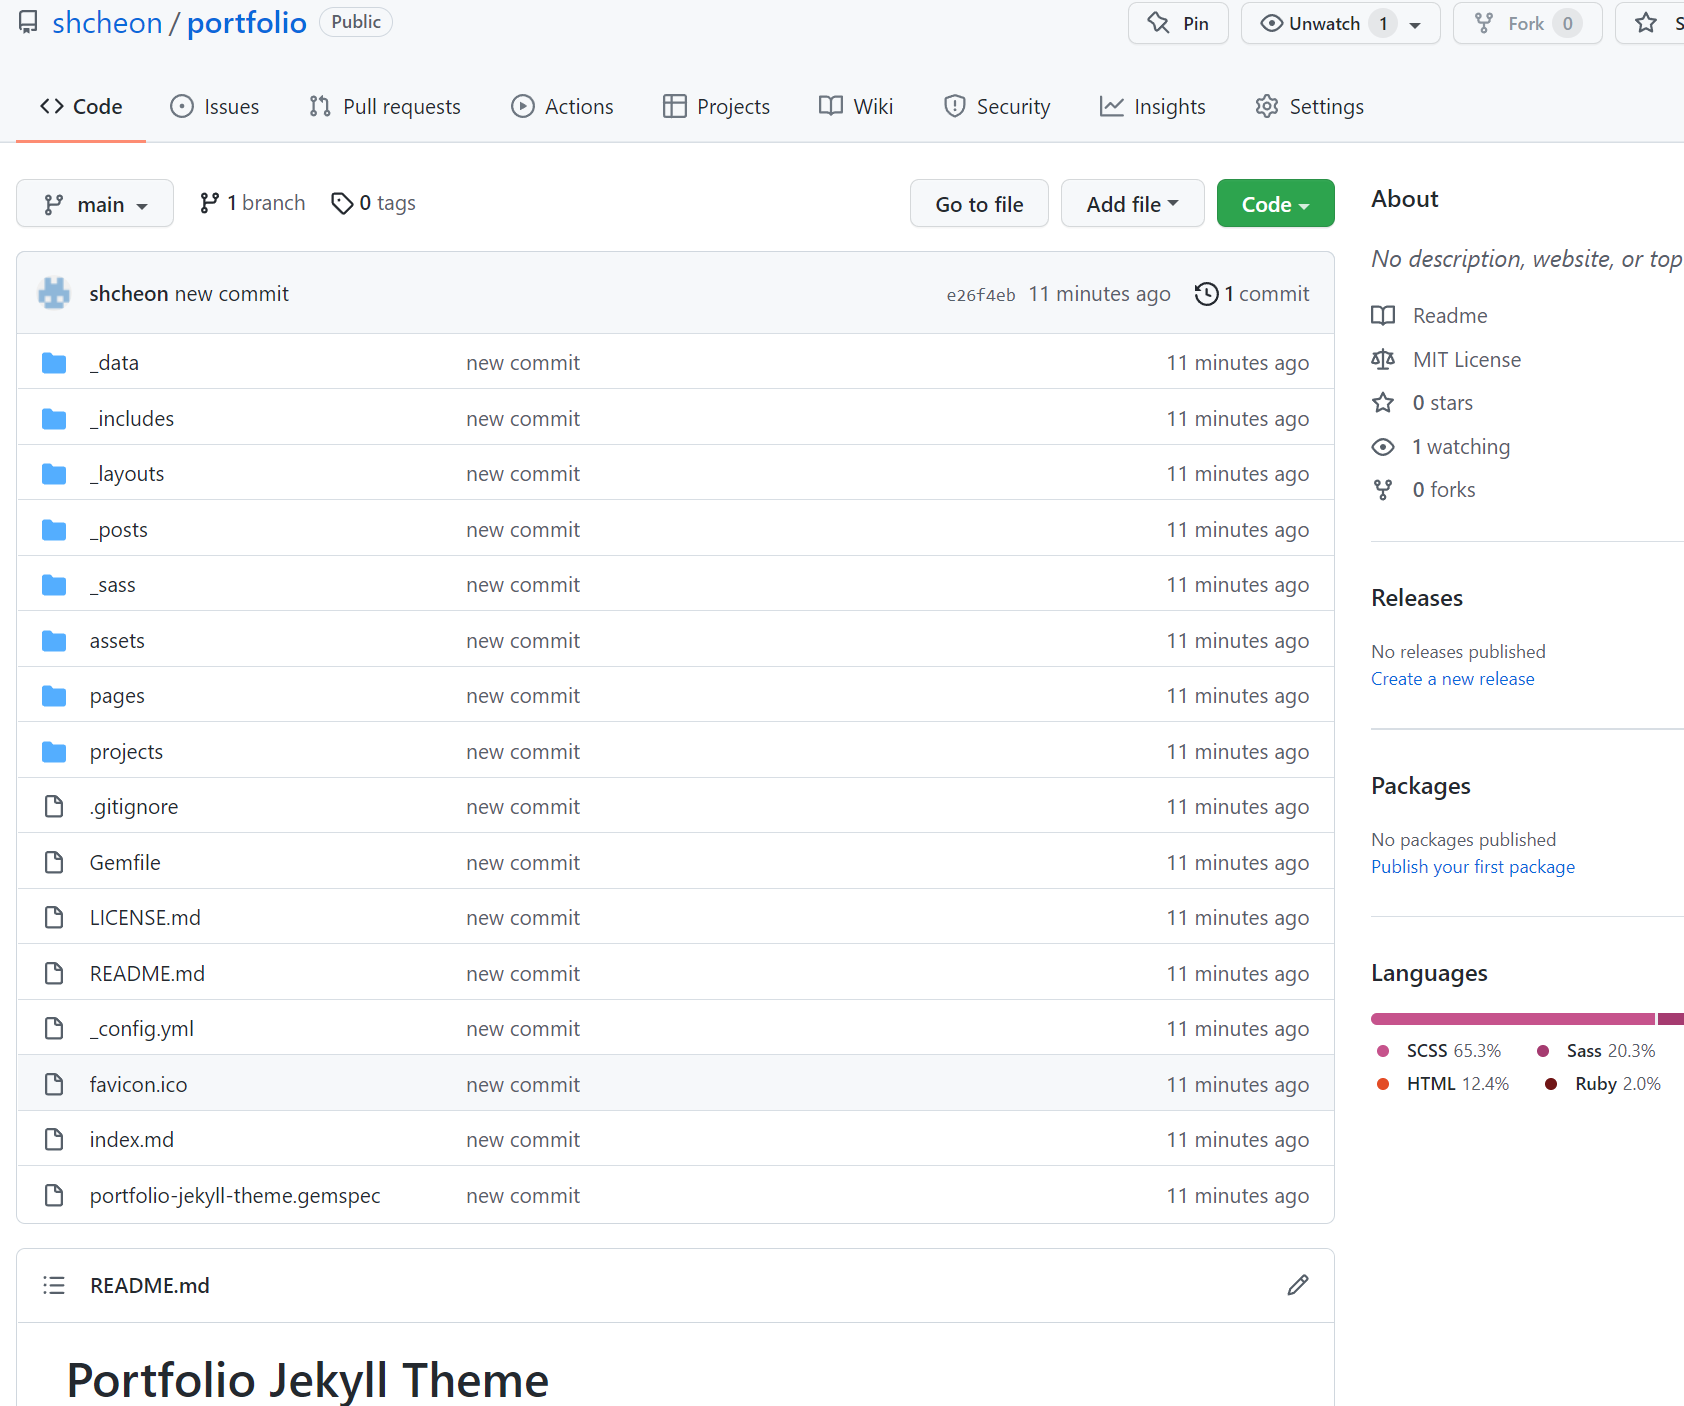Click the MIT License link
The width and height of the screenshot is (1684, 1406).
click(1467, 360)
